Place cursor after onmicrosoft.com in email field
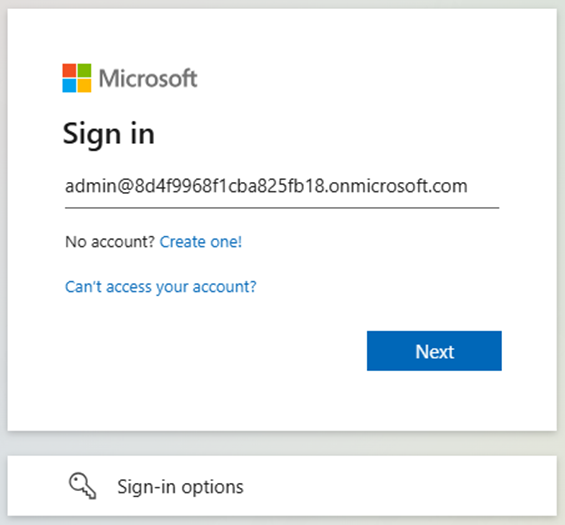The width and height of the screenshot is (565, 525). coord(470,187)
